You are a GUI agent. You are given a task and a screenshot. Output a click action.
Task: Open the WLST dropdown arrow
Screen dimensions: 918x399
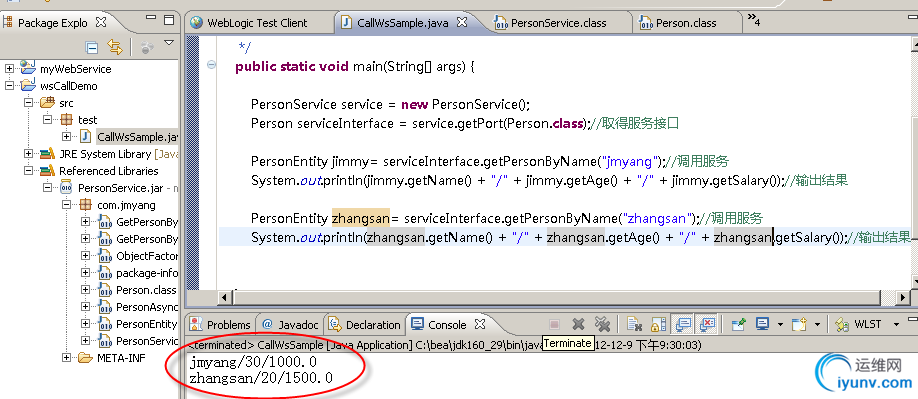click(896, 325)
